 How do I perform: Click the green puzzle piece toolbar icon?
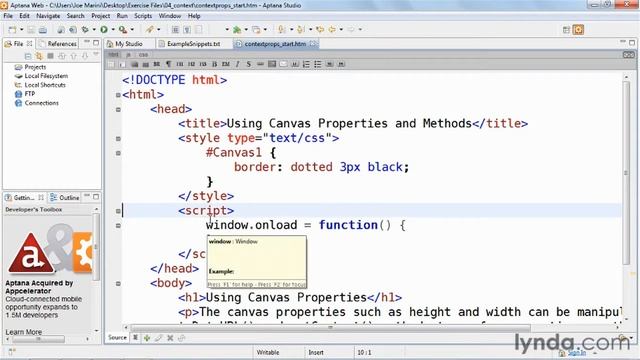pos(237,29)
